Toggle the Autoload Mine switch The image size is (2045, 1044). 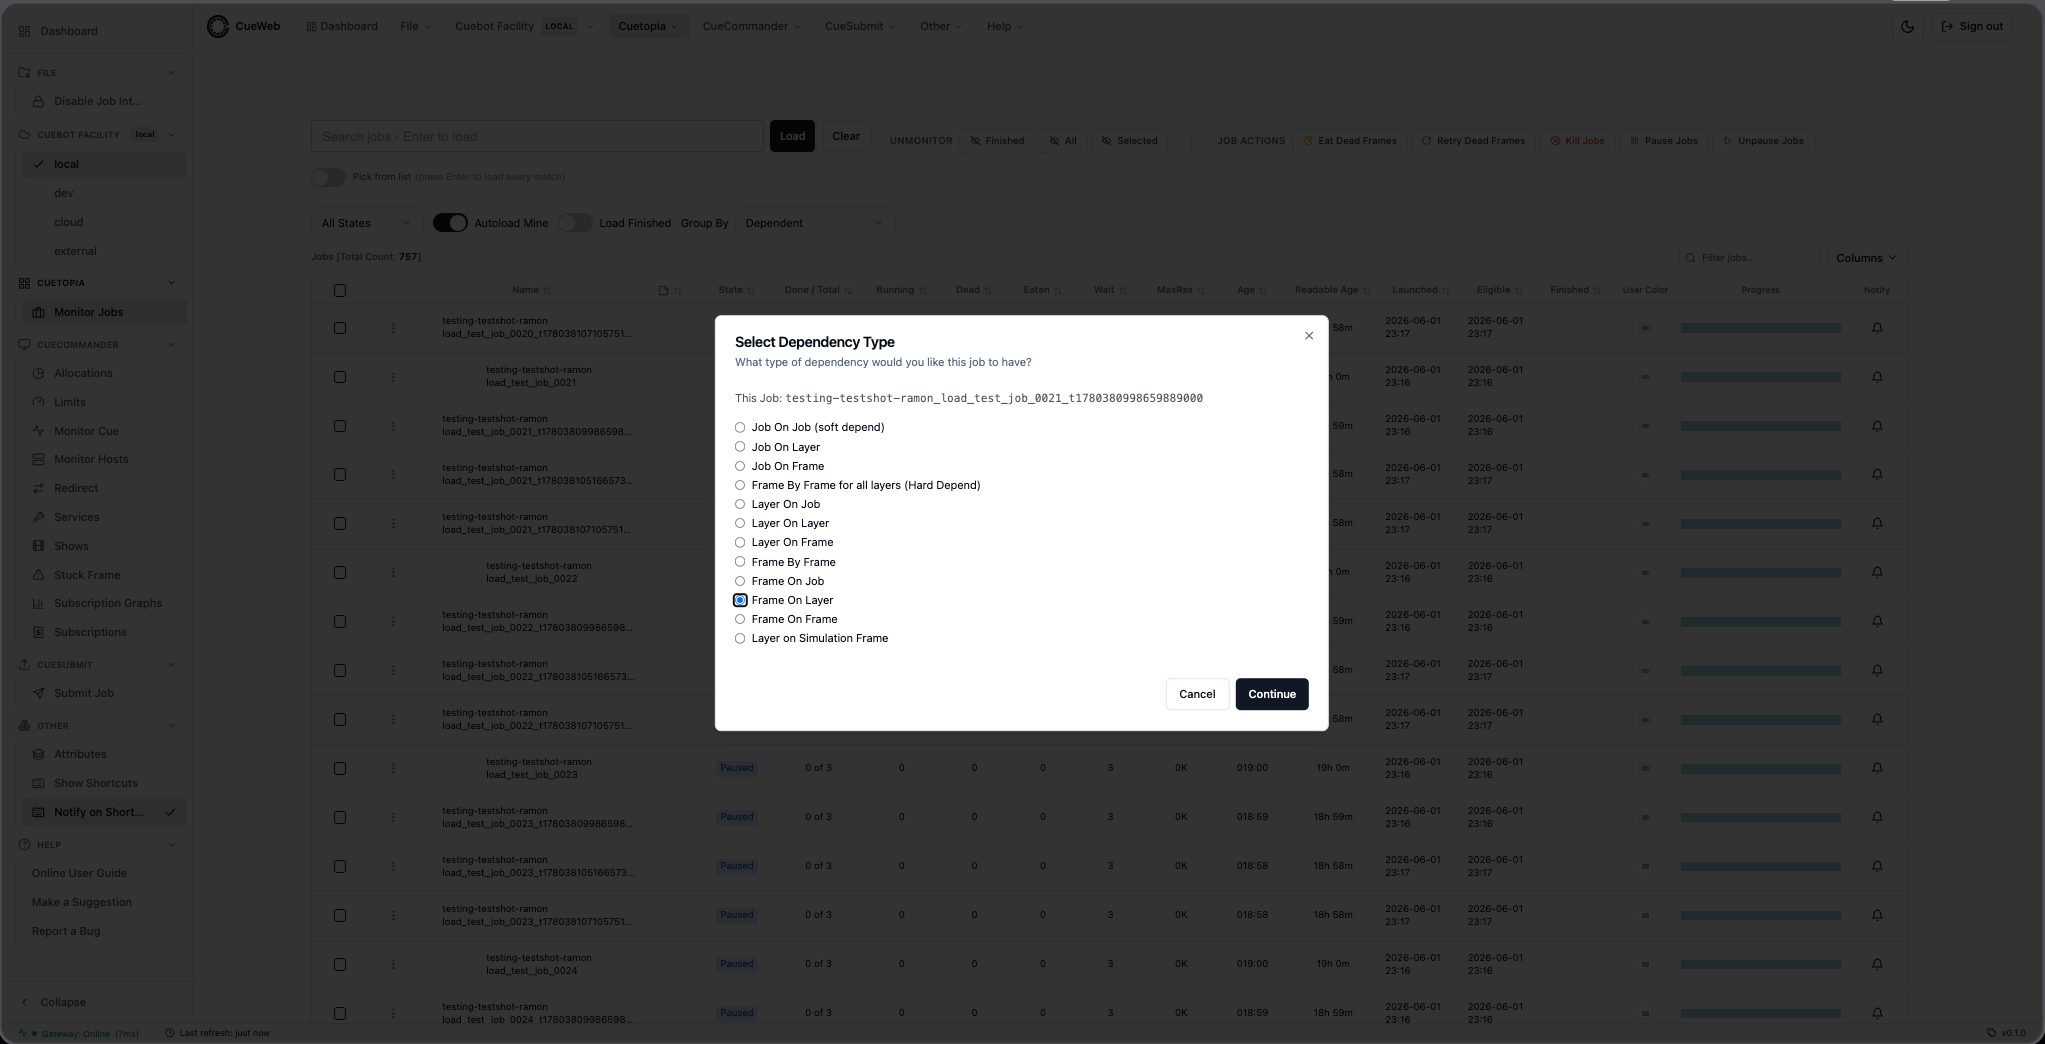[x=450, y=223]
